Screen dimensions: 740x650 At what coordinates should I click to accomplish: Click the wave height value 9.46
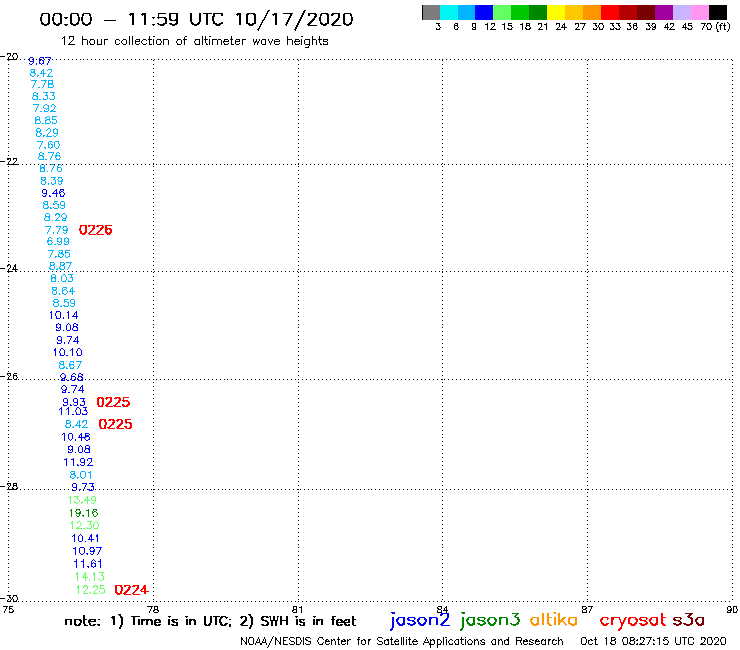click(x=53, y=193)
